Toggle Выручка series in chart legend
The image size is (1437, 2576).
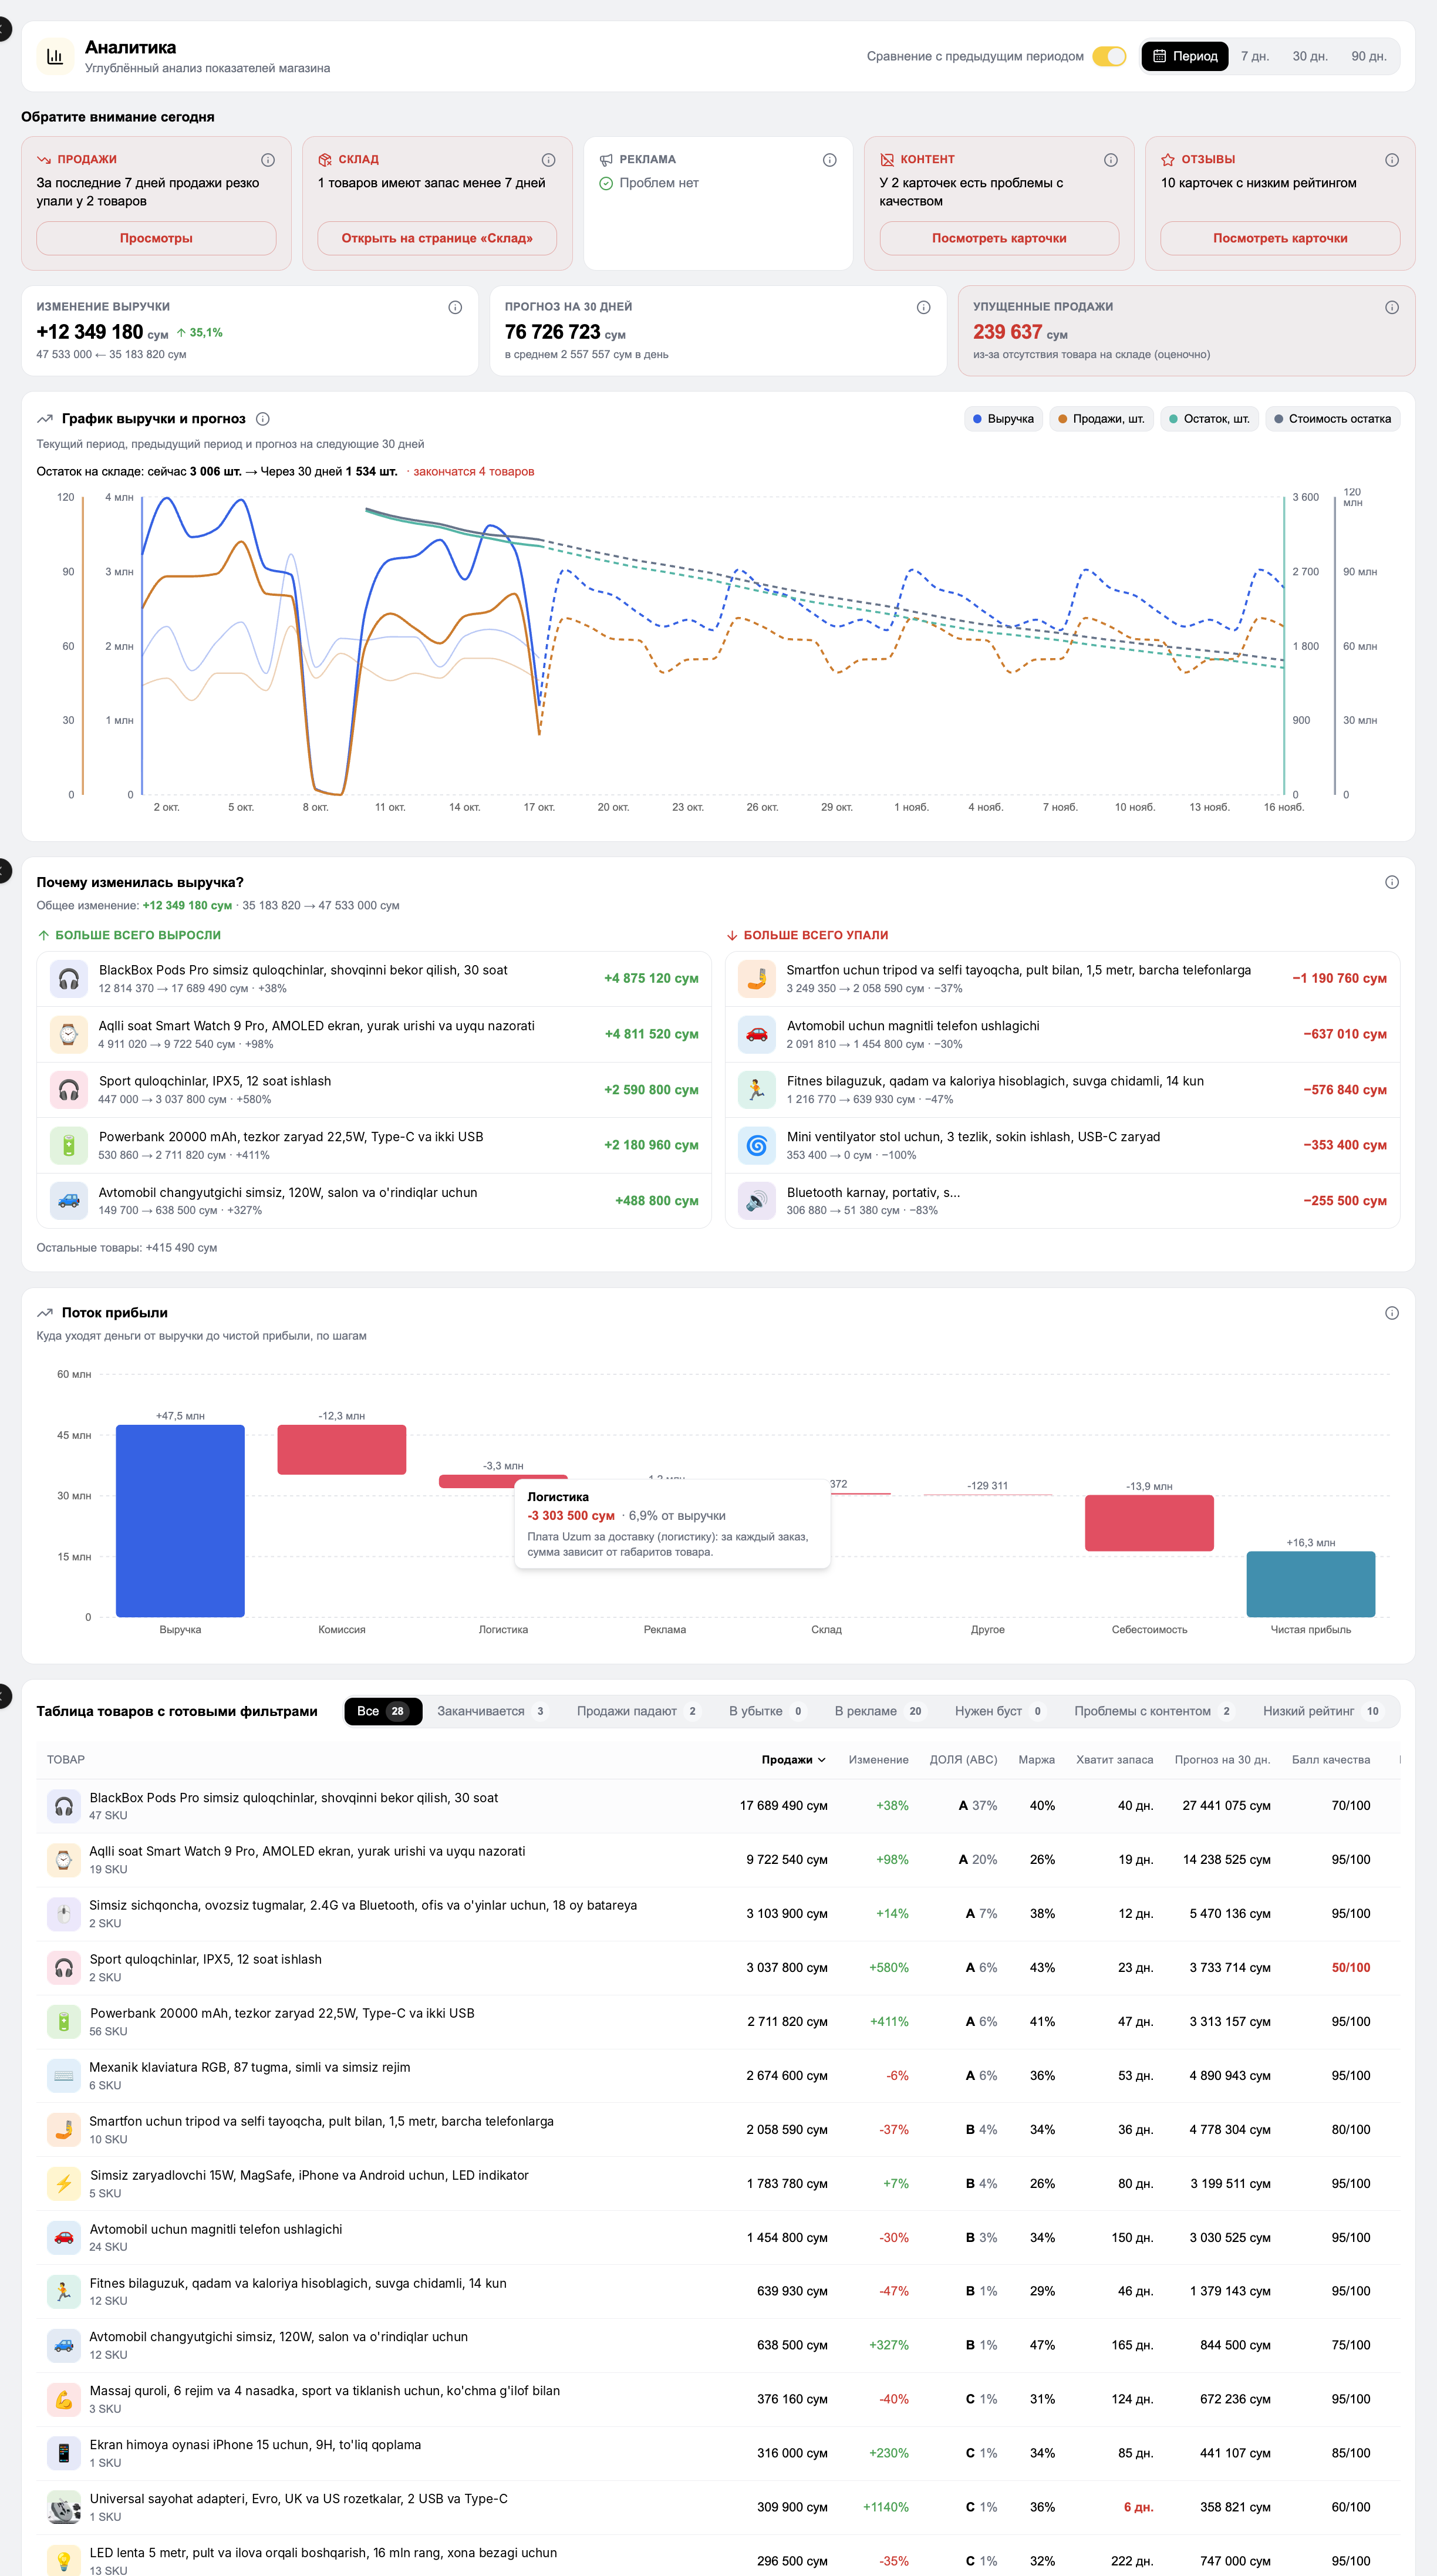[x=1003, y=419]
